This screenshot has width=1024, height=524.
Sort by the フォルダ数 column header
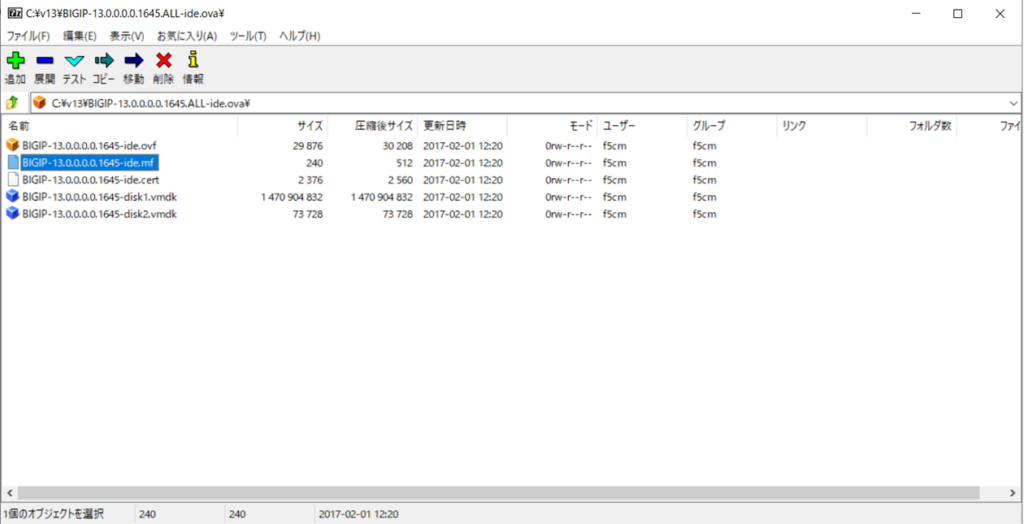[x=912, y=126]
